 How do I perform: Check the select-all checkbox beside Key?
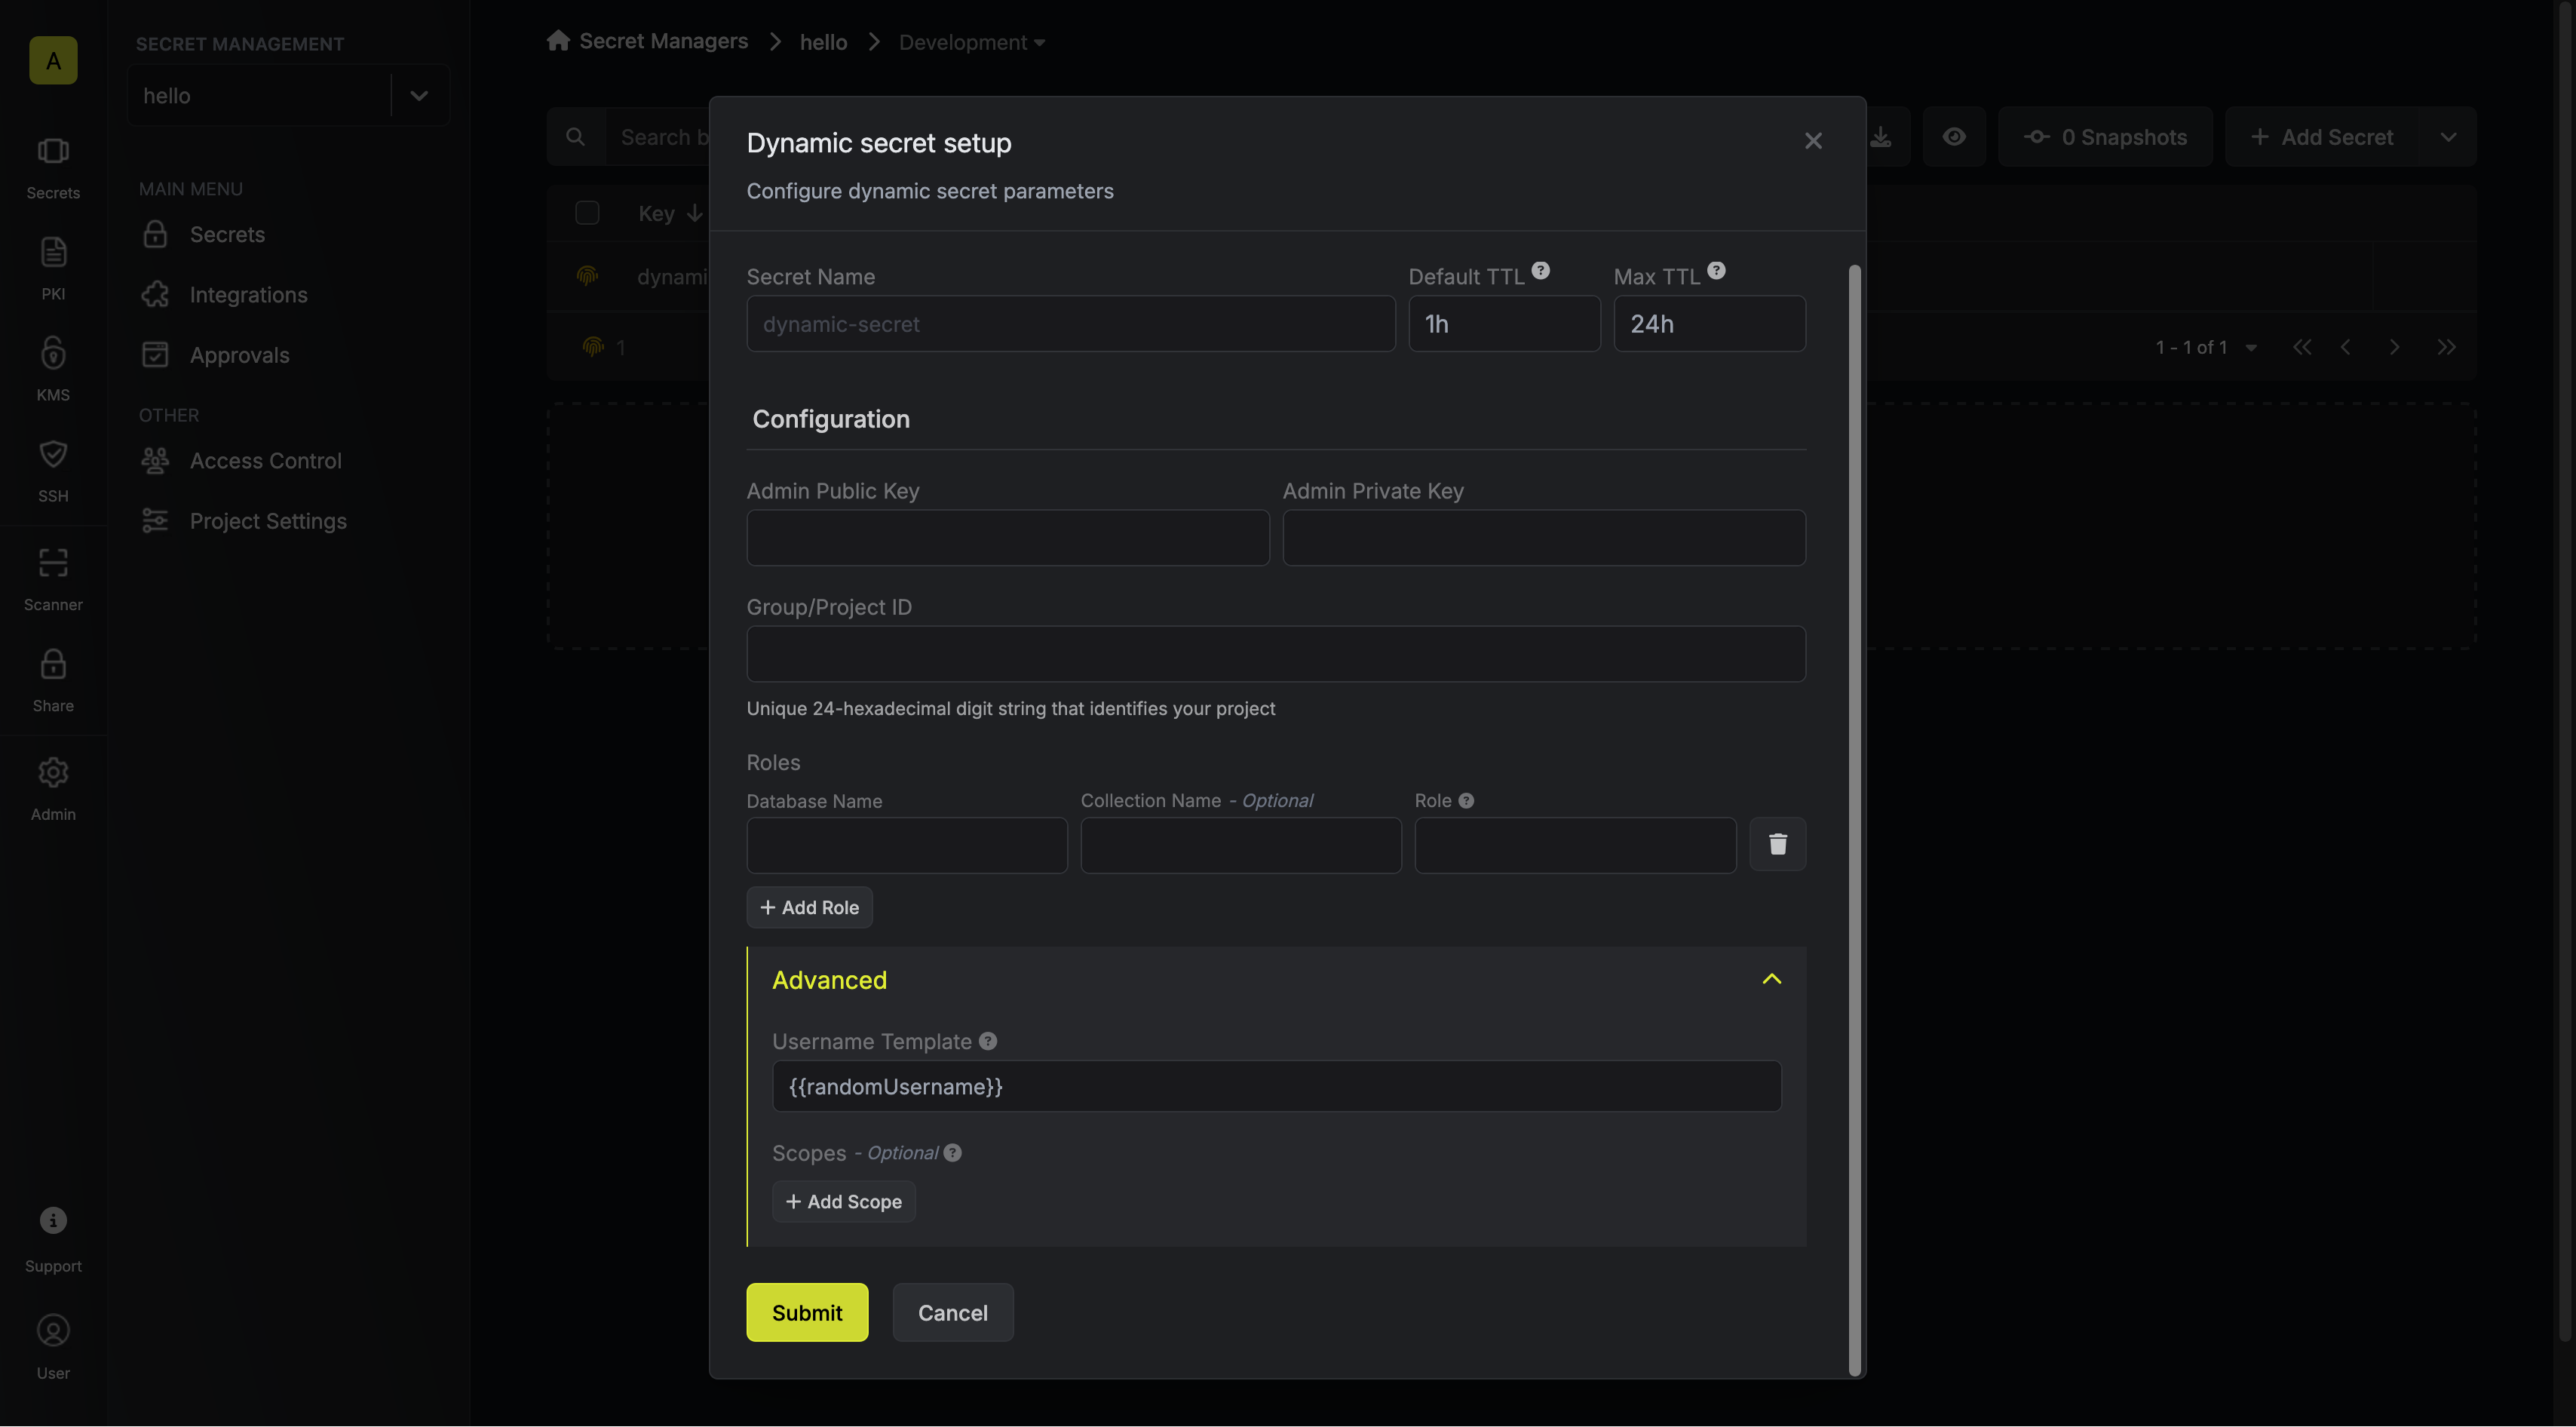(587, 213)
